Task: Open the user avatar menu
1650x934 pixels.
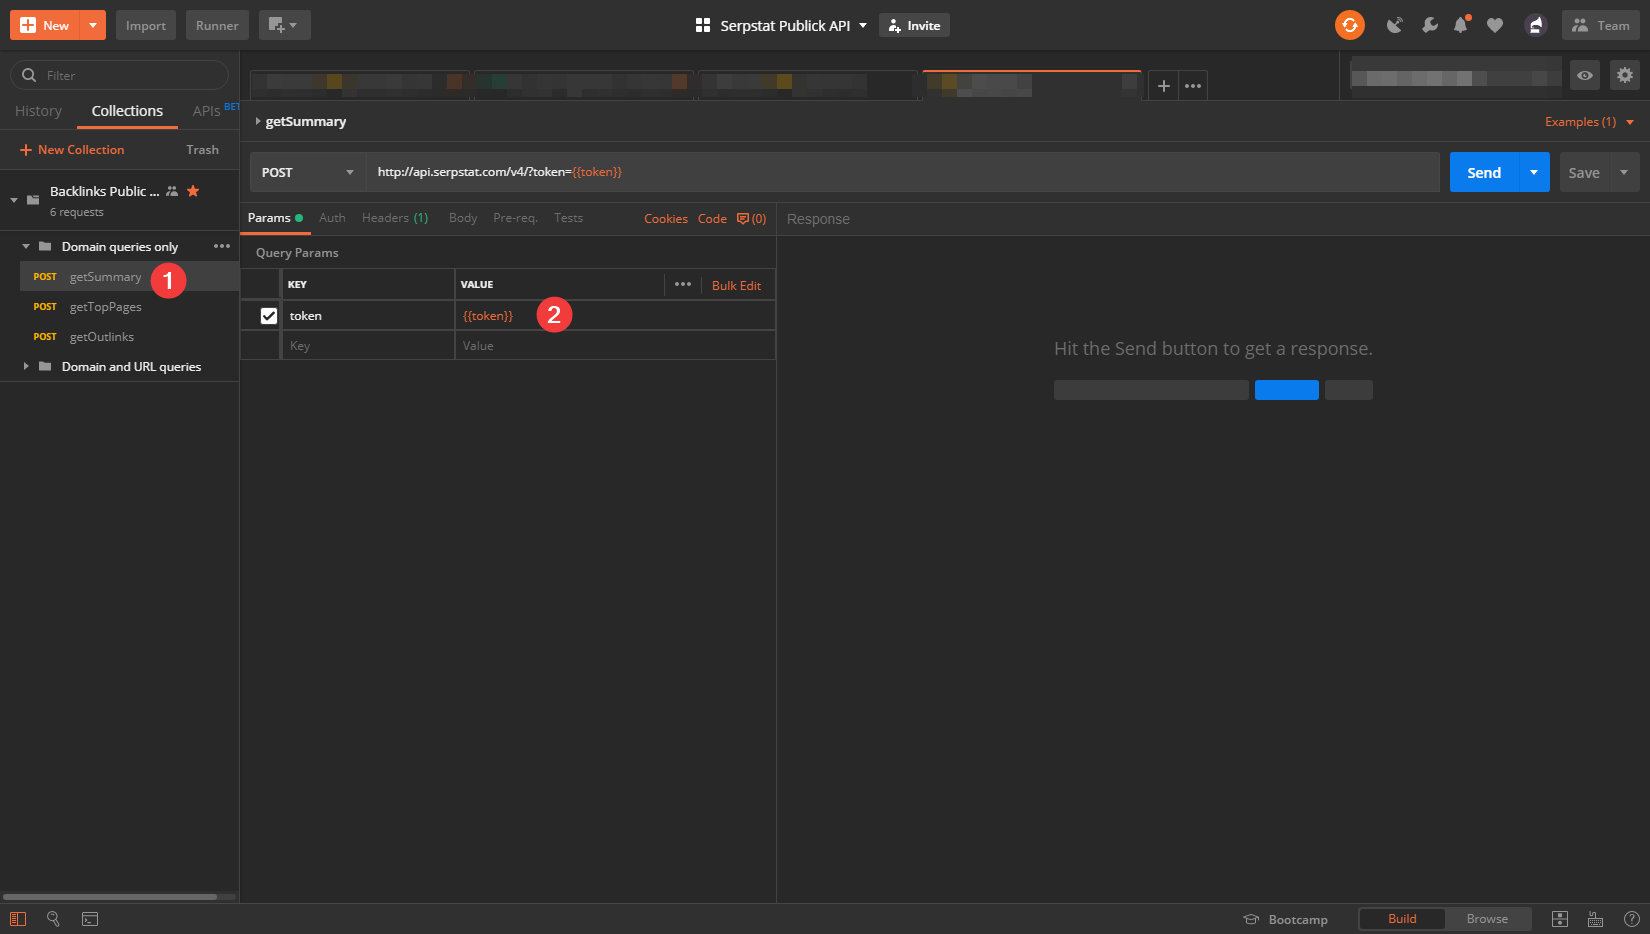Action: [x=1535, y=25]
